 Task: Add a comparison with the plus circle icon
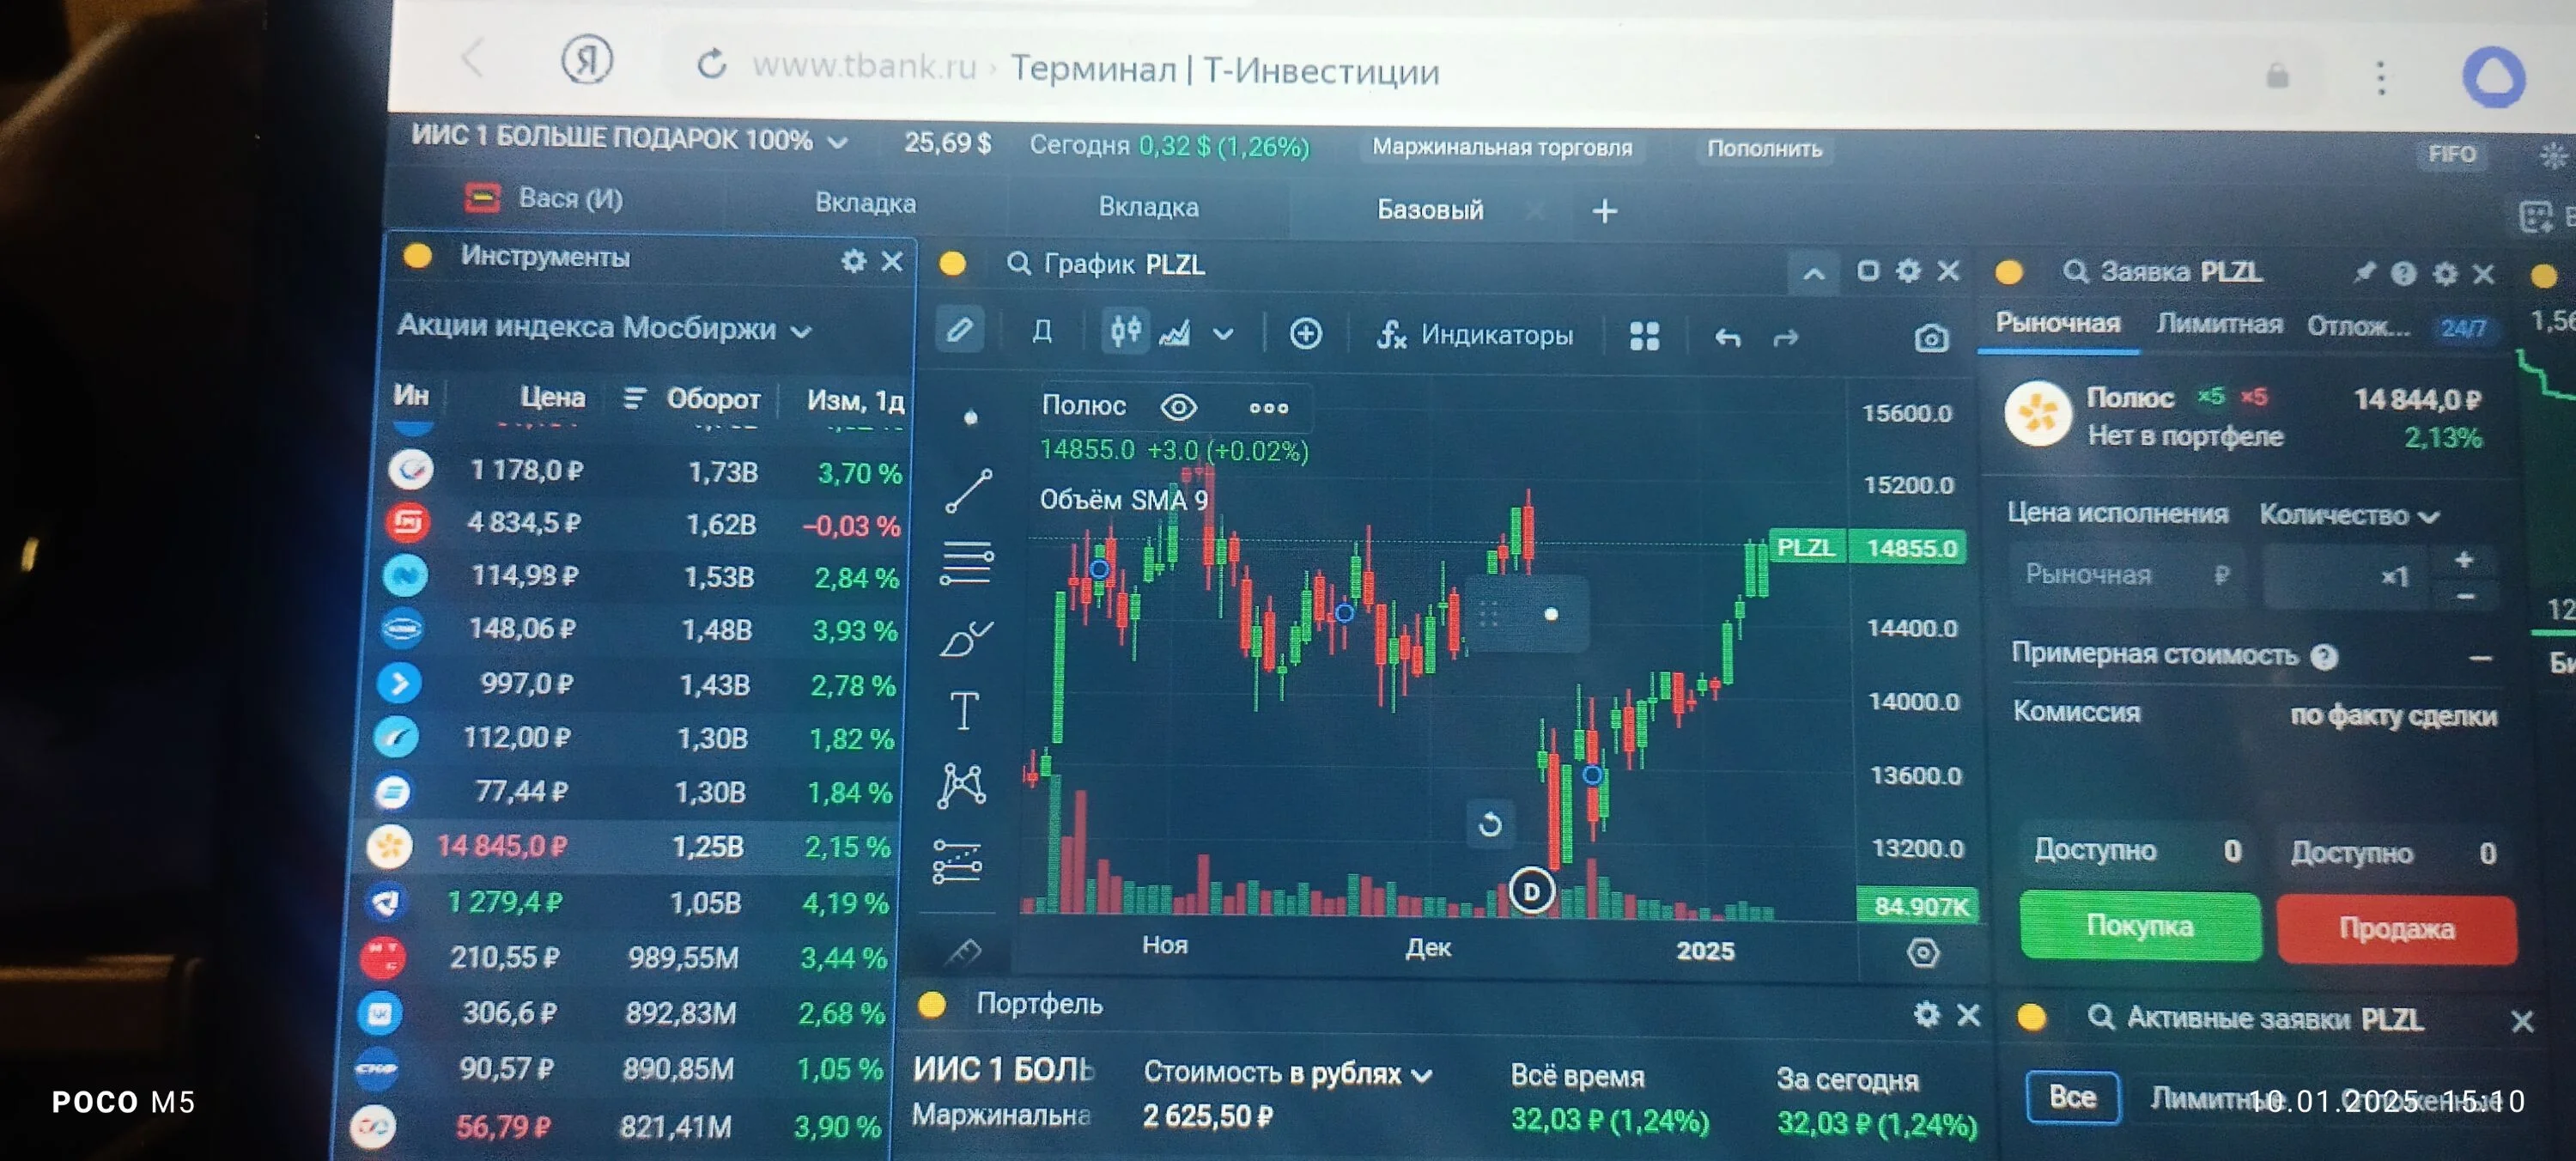tap(1305, 333)
